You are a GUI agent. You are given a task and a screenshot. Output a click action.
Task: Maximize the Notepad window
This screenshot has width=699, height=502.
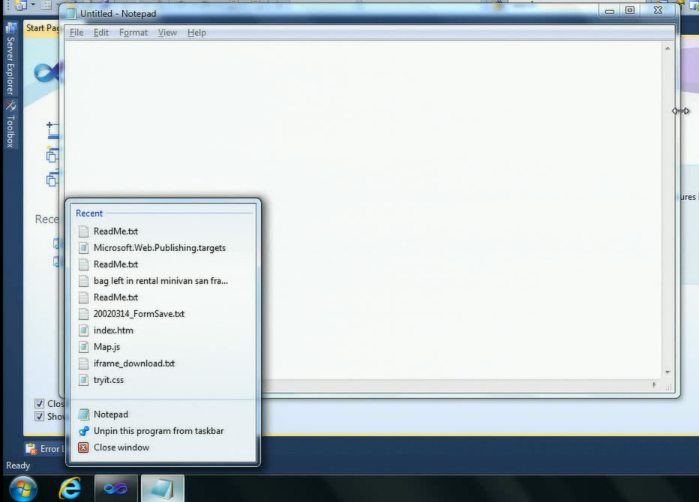click(x=629, y=10)
